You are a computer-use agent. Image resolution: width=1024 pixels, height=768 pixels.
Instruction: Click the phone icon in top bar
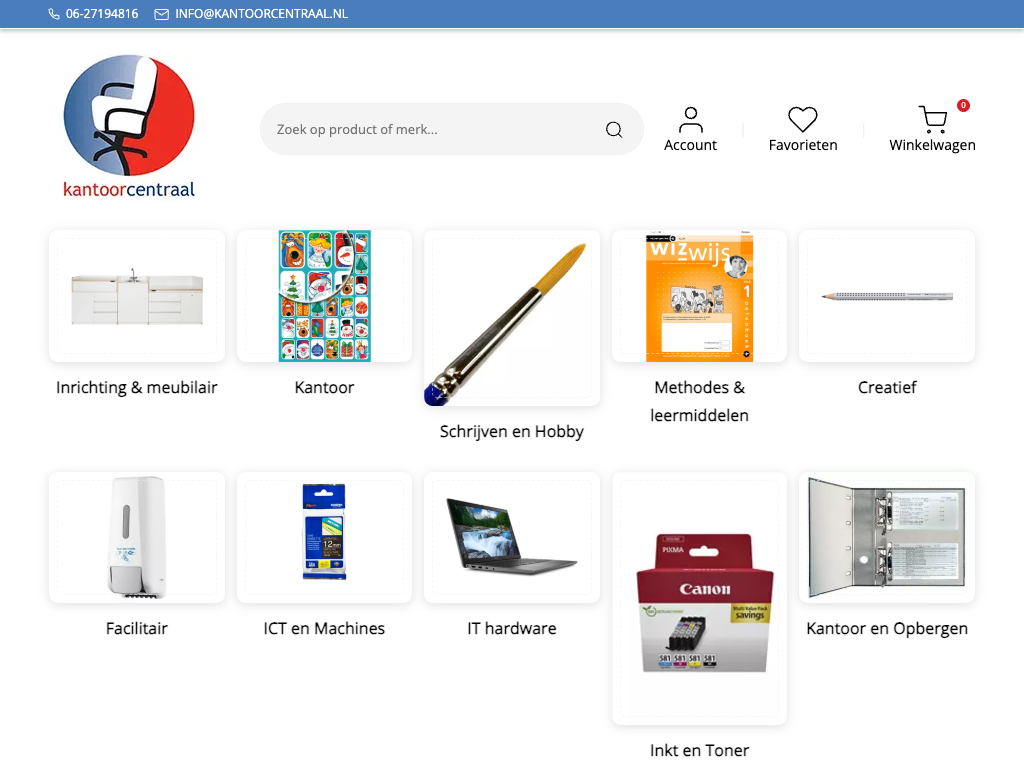(54, 14)
